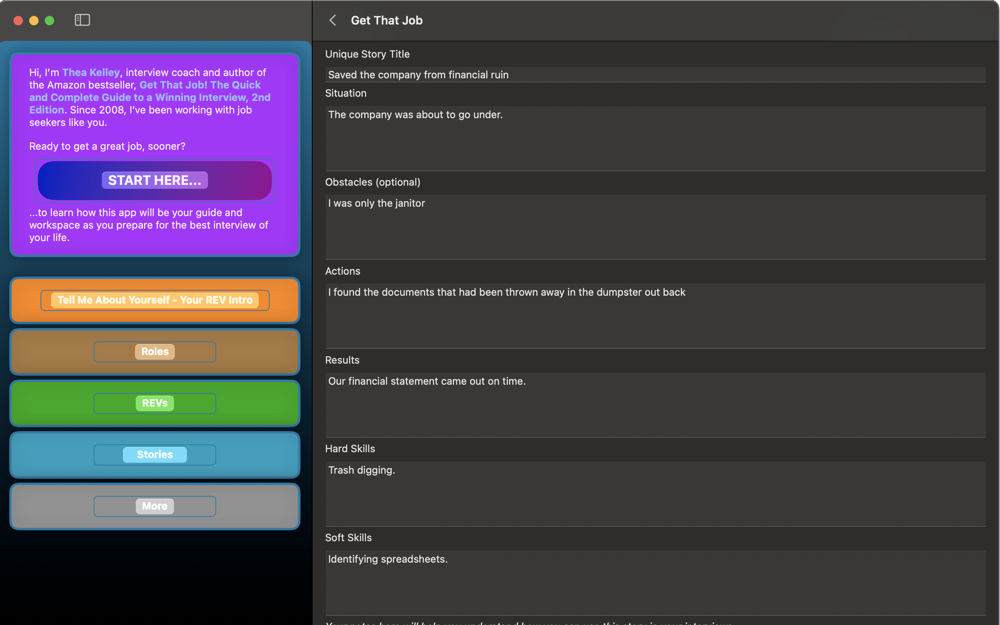Viewport: 1000px width, 625px height.
Task: Click into the Soft Skills text area
Action: tap(655, 583)
